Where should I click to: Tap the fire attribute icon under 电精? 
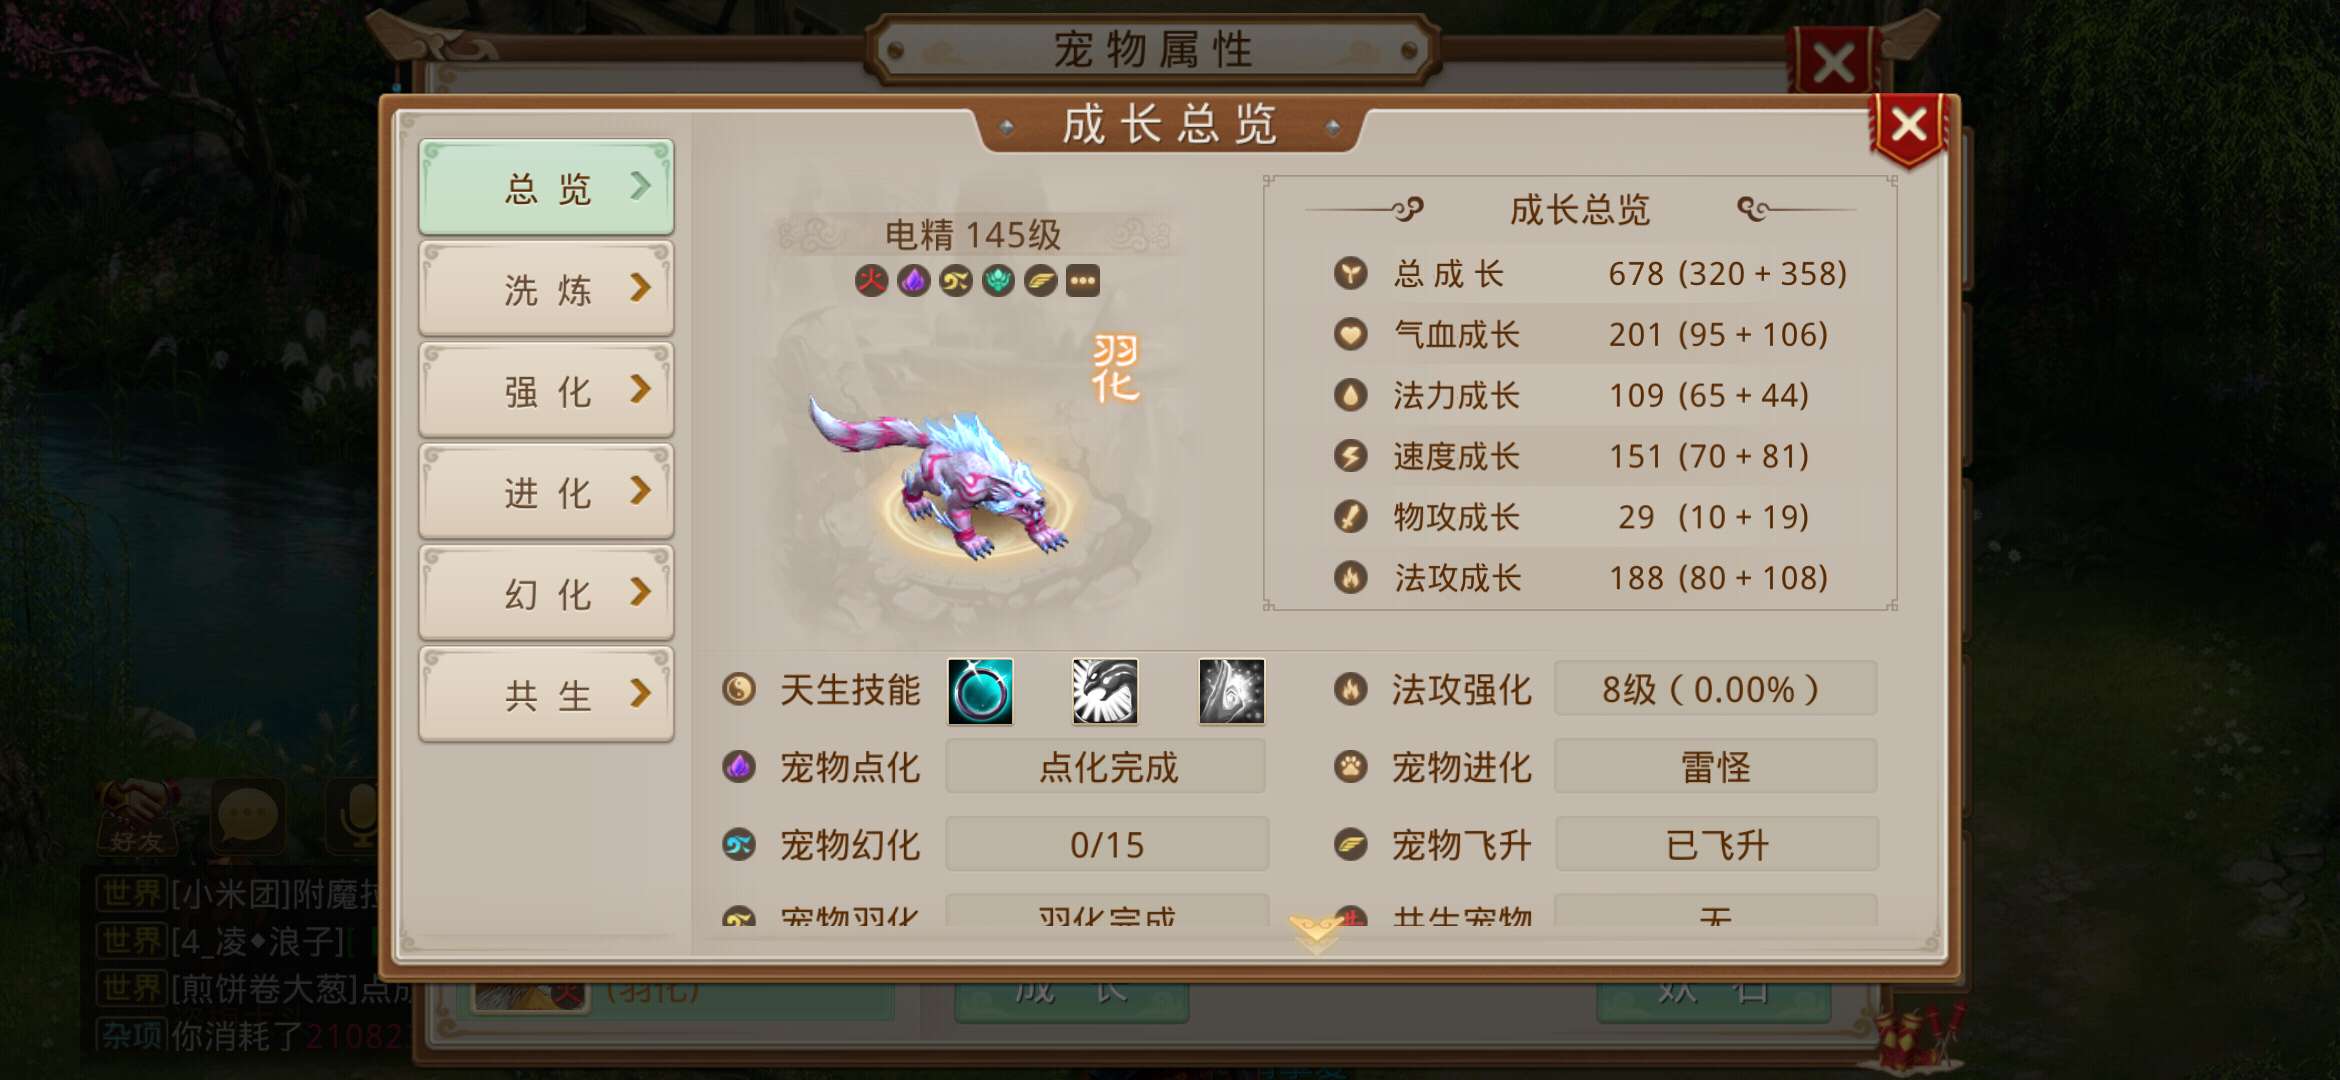pos(871,281)
